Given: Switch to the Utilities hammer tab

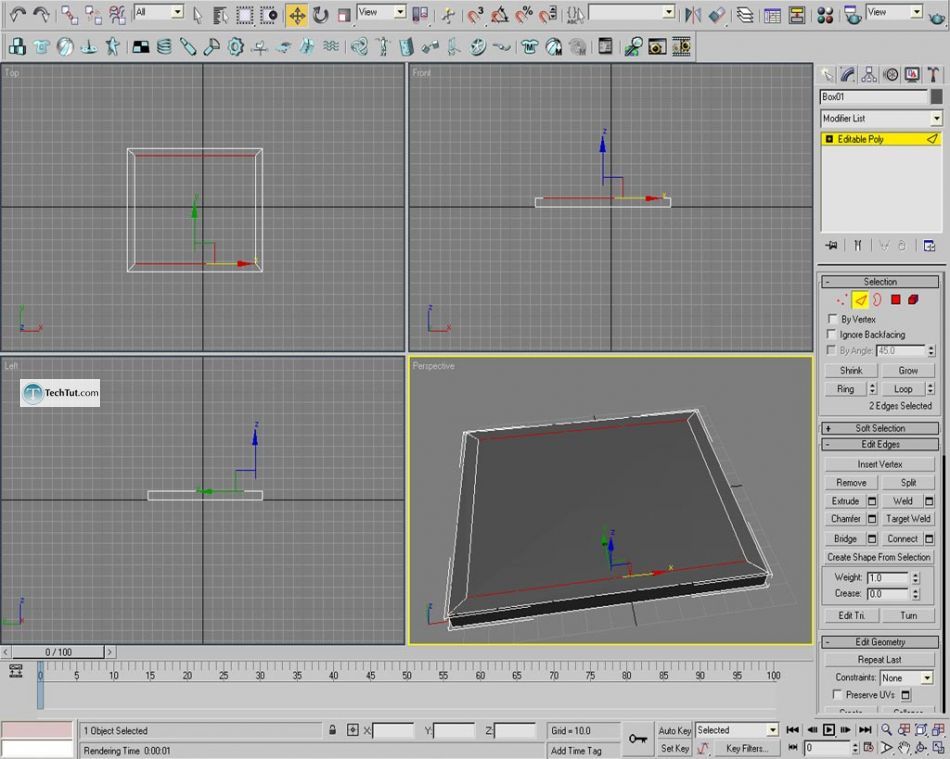Looking at the screenshot, I should tap(933, 75).
